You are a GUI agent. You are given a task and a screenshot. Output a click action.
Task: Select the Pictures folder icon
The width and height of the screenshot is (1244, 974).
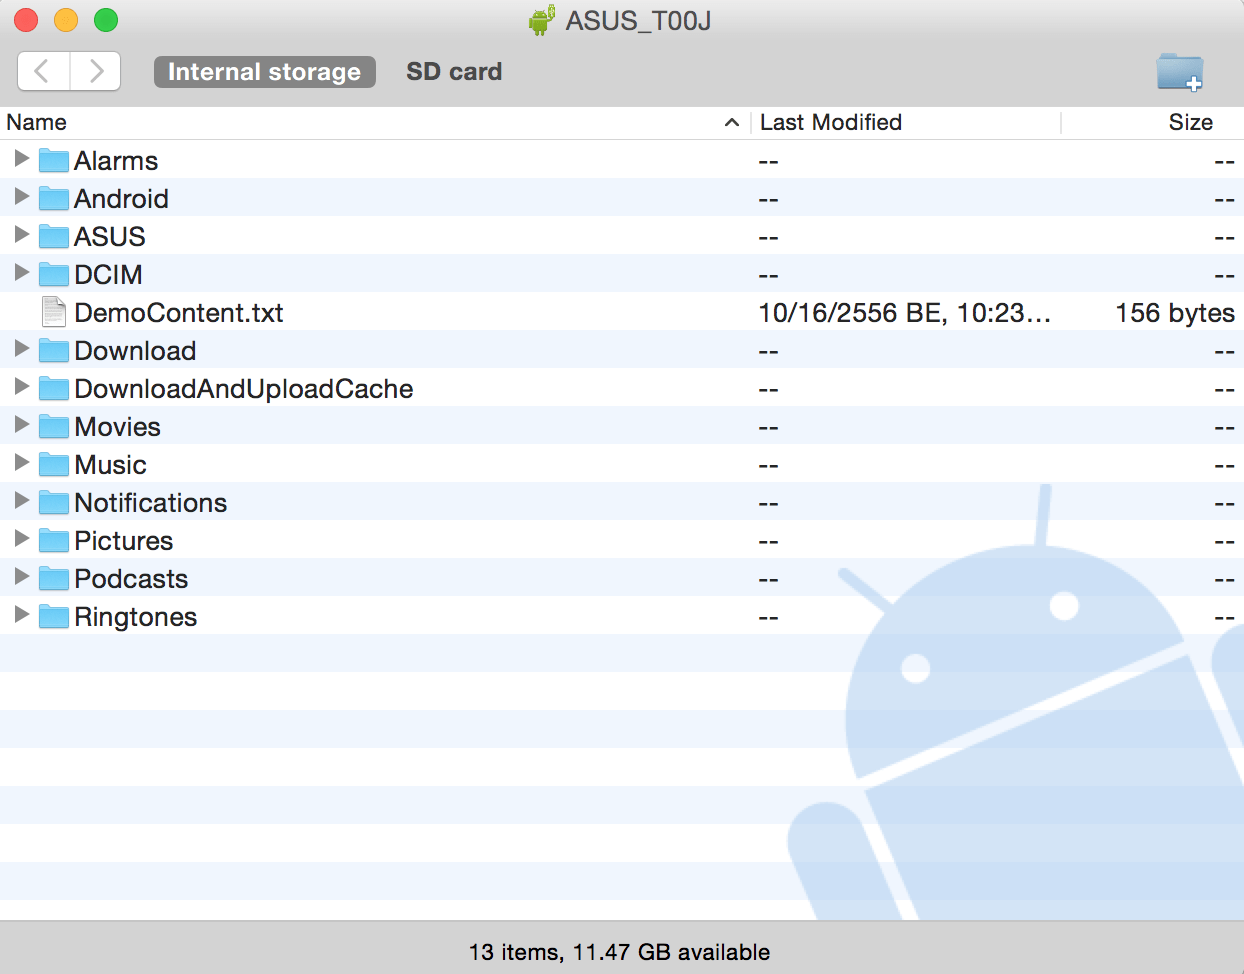[x=54, y=540]
